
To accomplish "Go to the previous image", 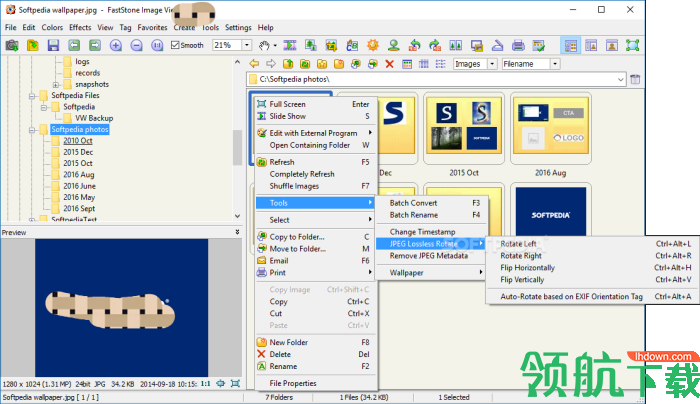I will (74, 45).
